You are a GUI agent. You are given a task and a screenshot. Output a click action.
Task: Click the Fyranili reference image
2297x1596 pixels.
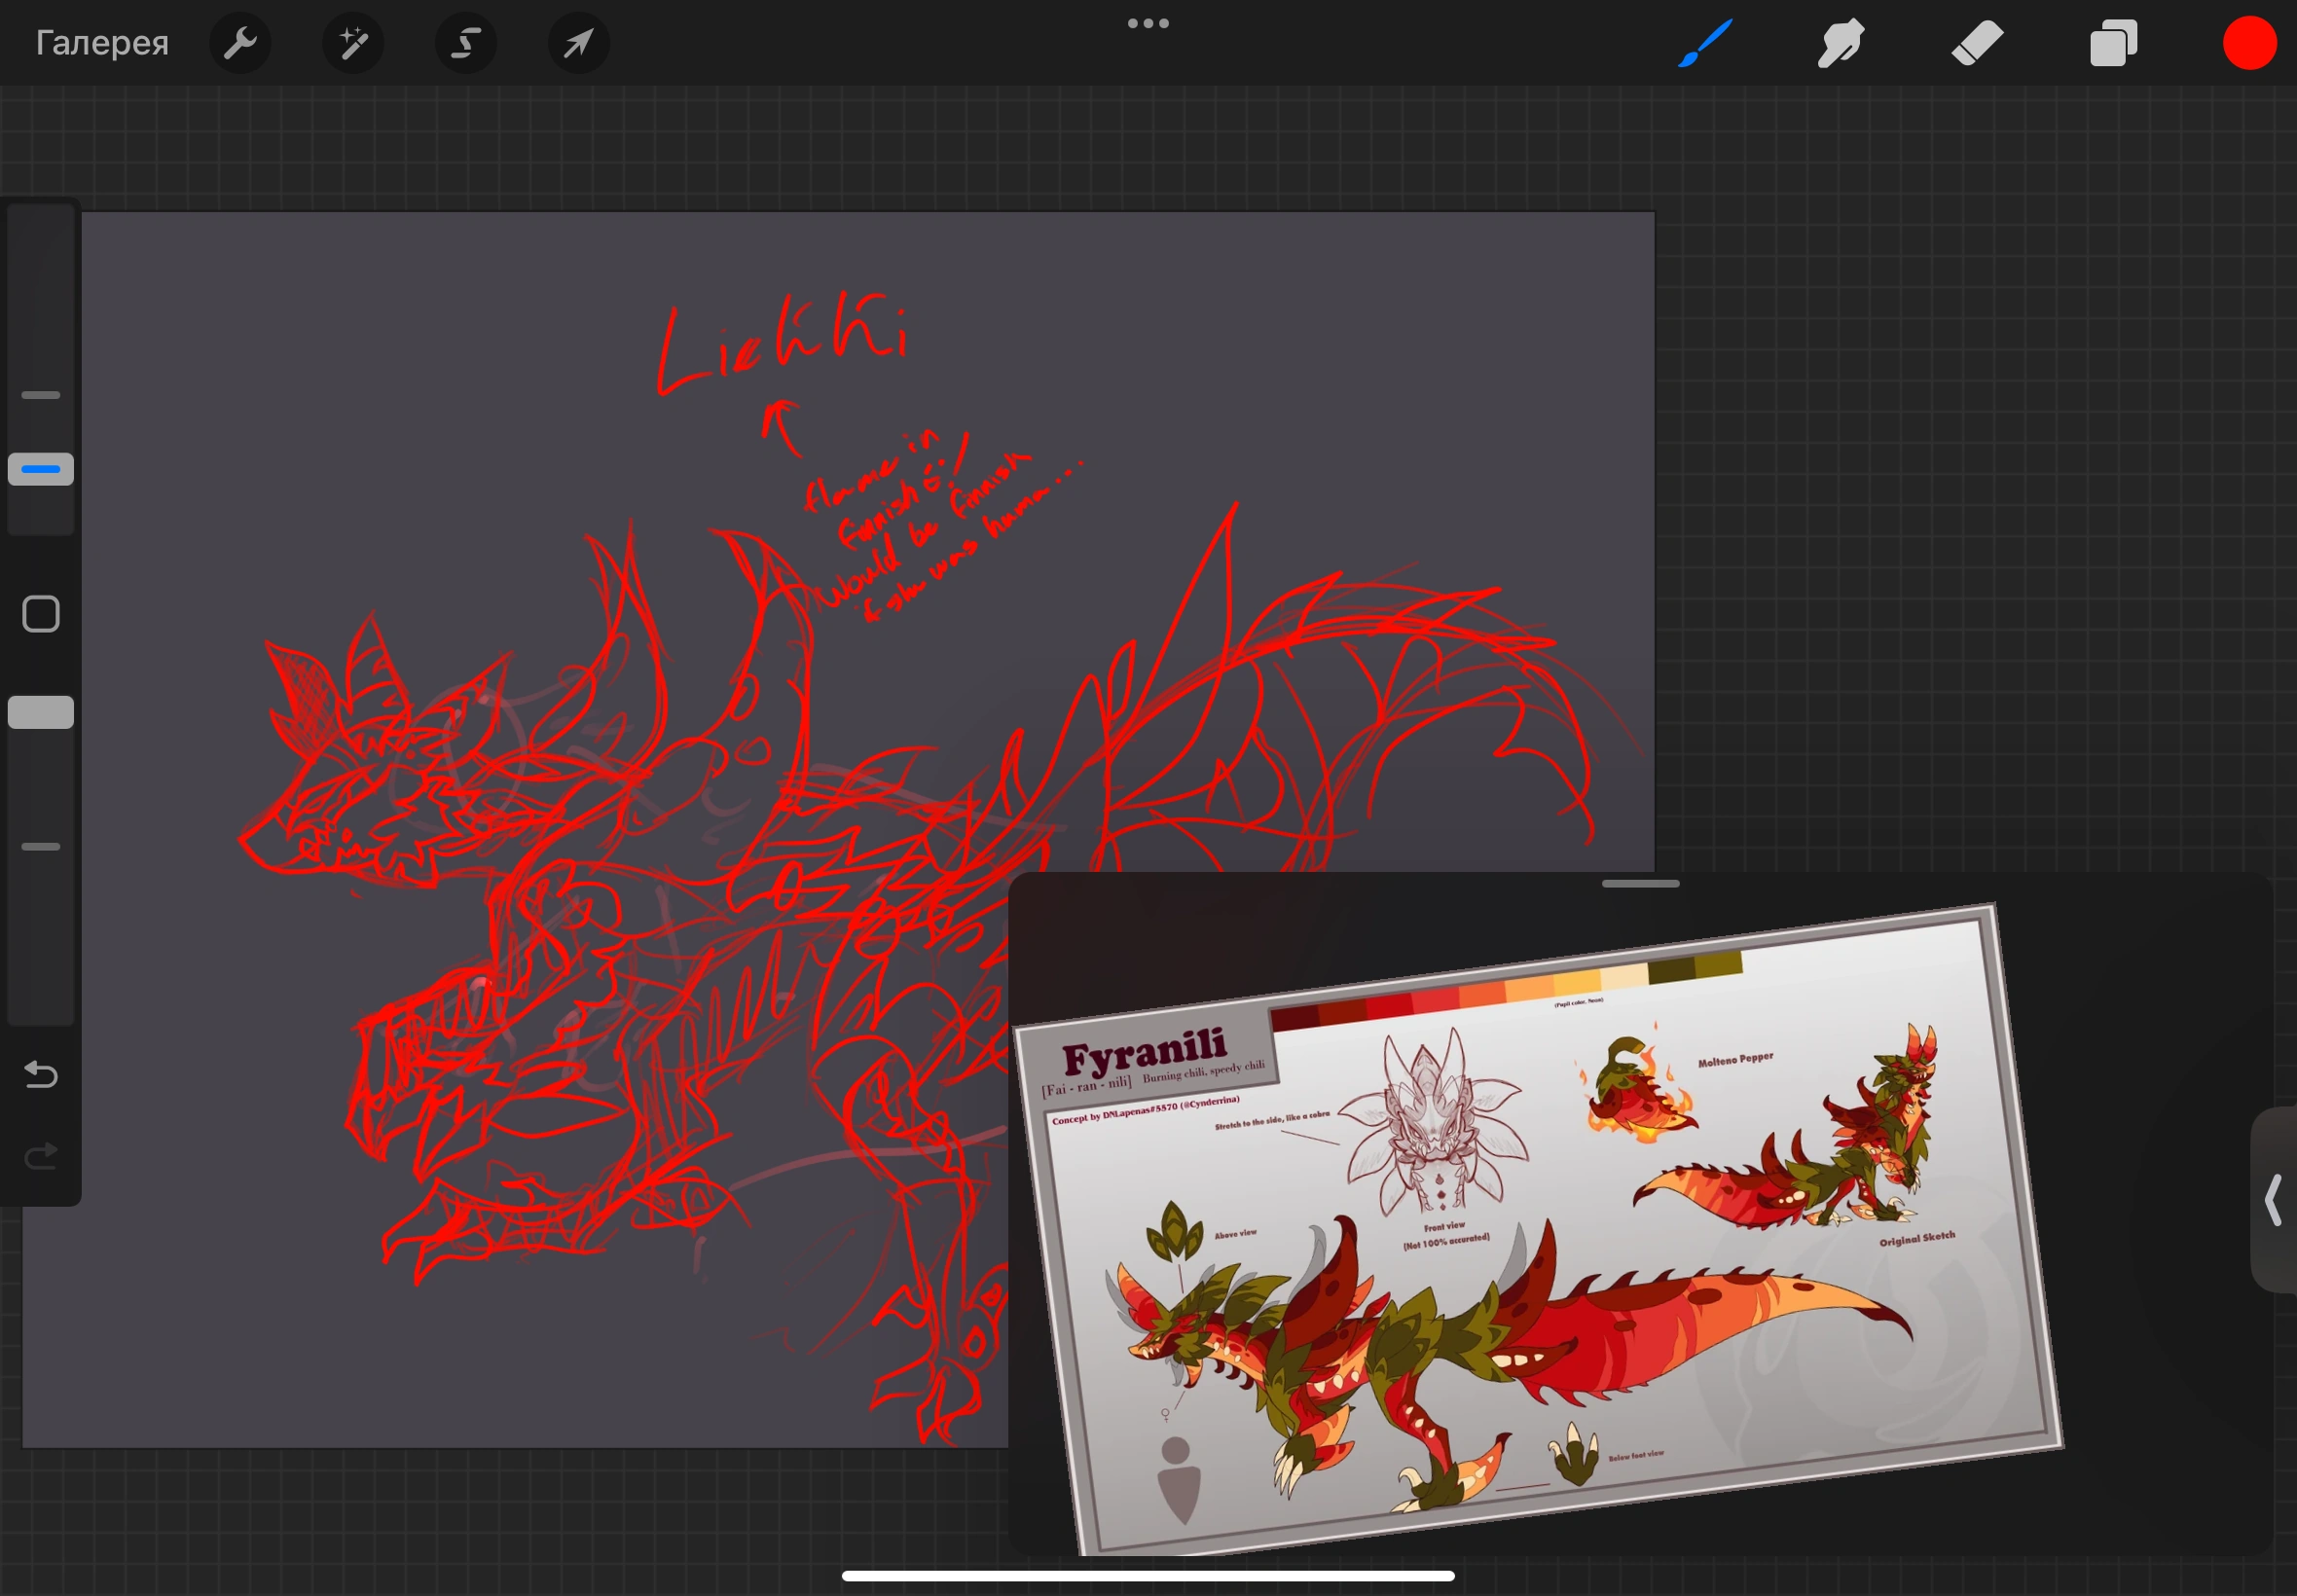tap(1540, 1230)
